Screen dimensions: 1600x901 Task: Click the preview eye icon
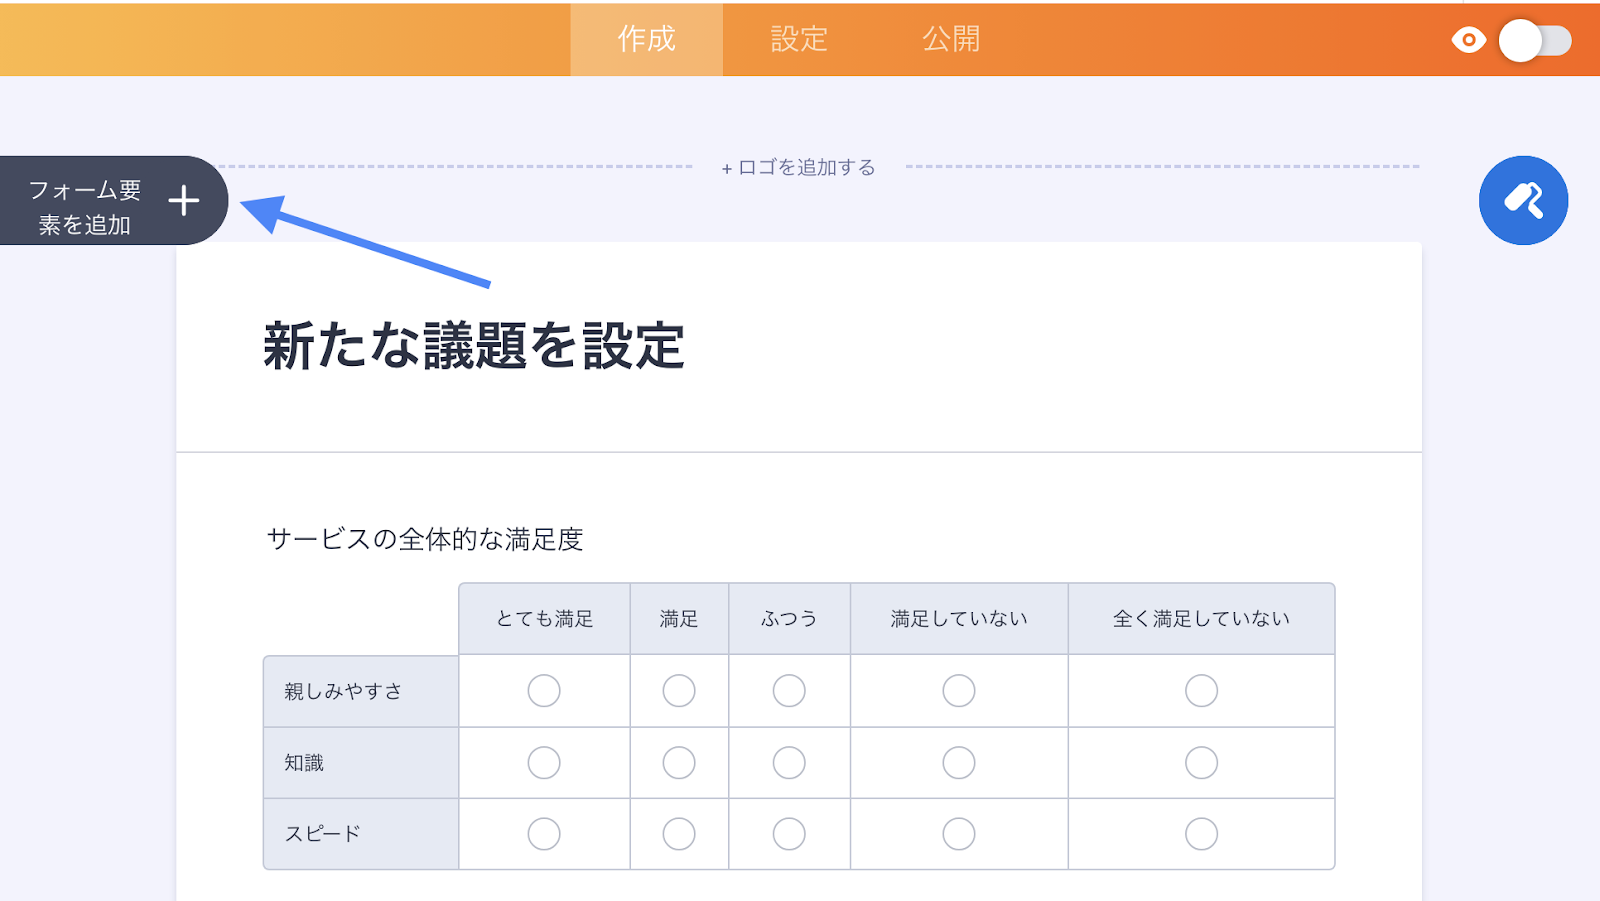(x=1468, y=40)
